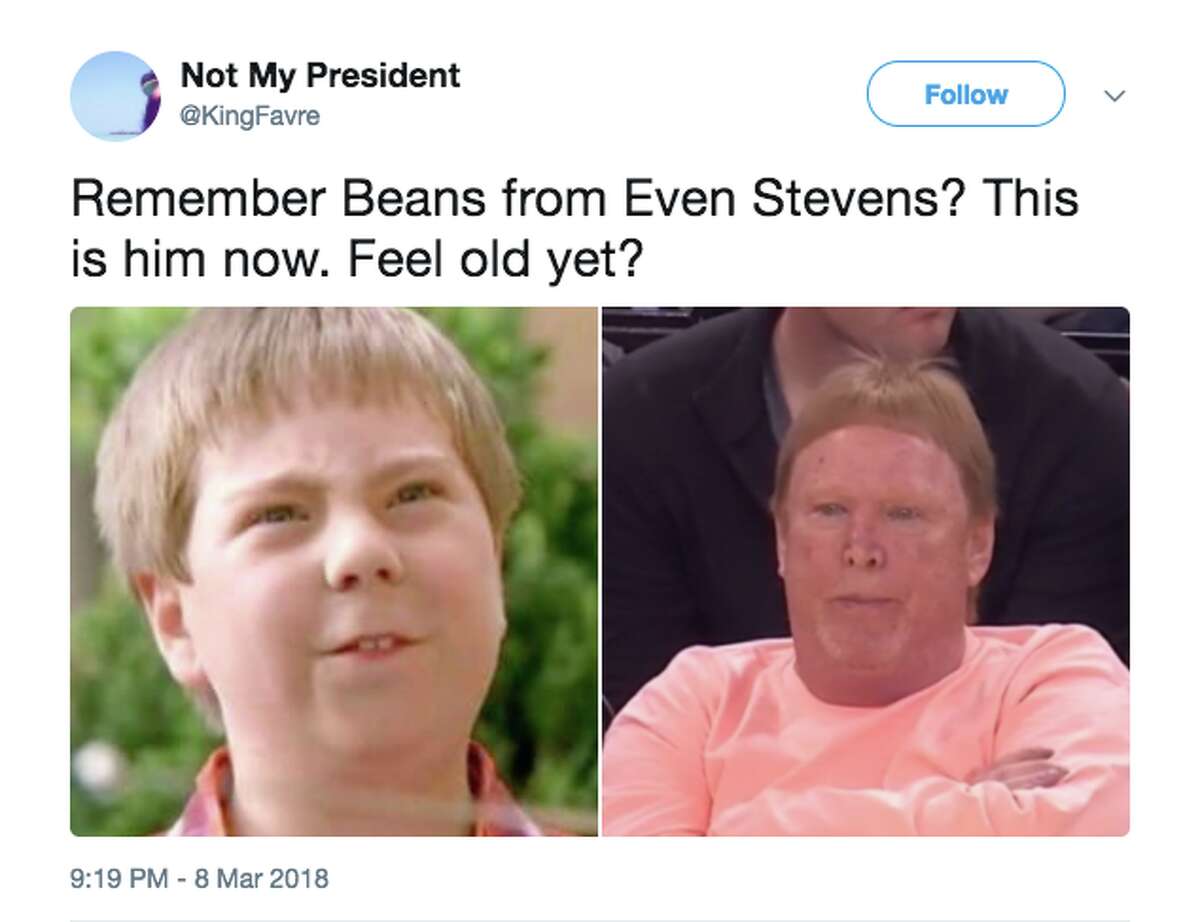Click the Follow button

click(965, 94)
